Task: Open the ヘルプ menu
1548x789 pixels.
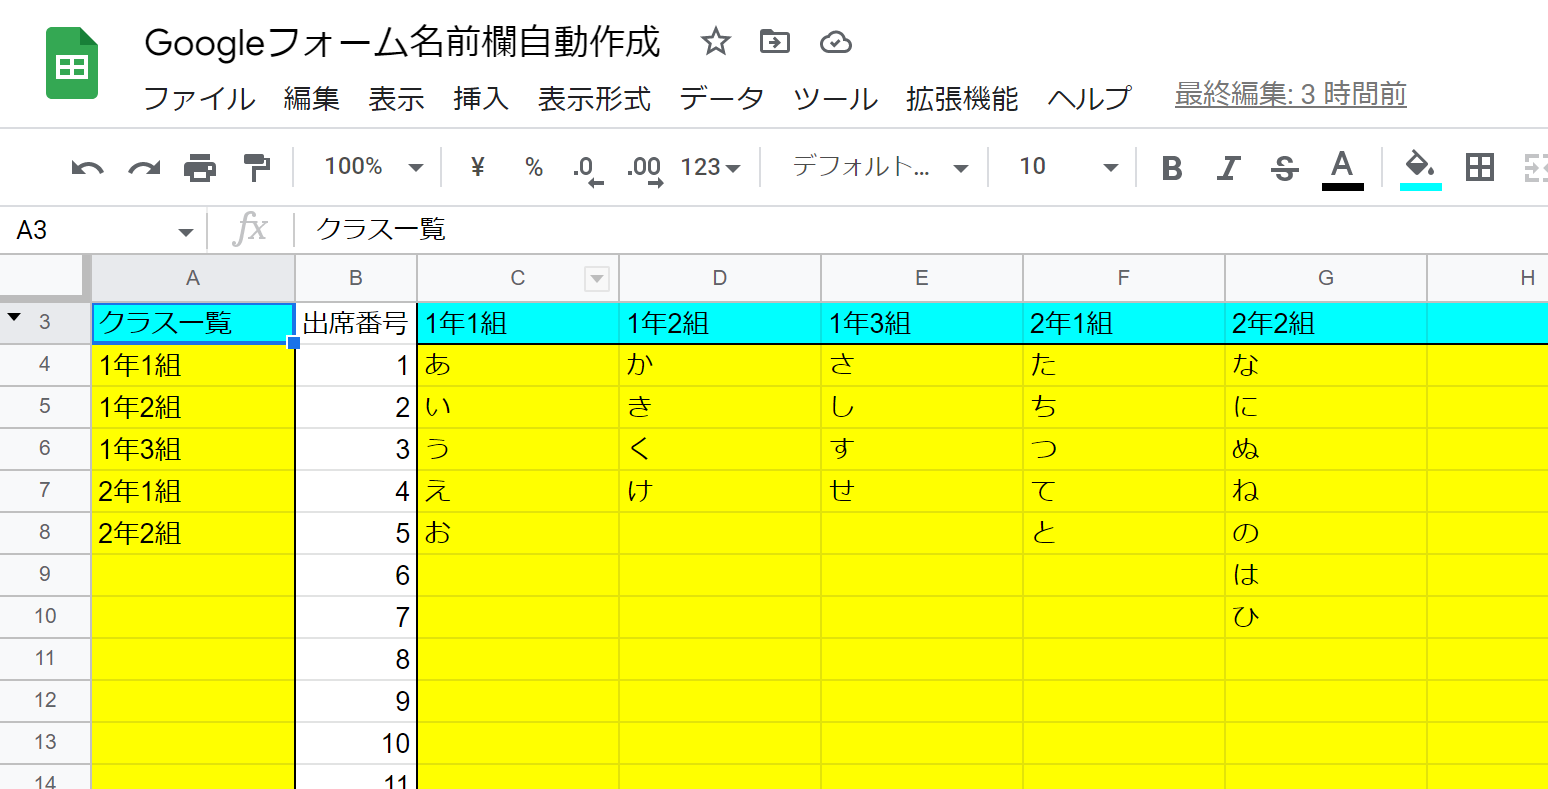Action: coord(1089,98)
